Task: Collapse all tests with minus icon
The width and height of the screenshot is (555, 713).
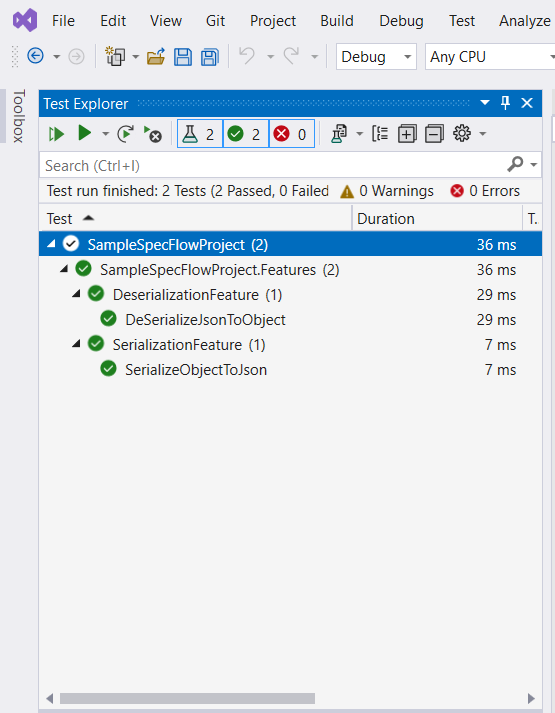Action: click(434, 134)
